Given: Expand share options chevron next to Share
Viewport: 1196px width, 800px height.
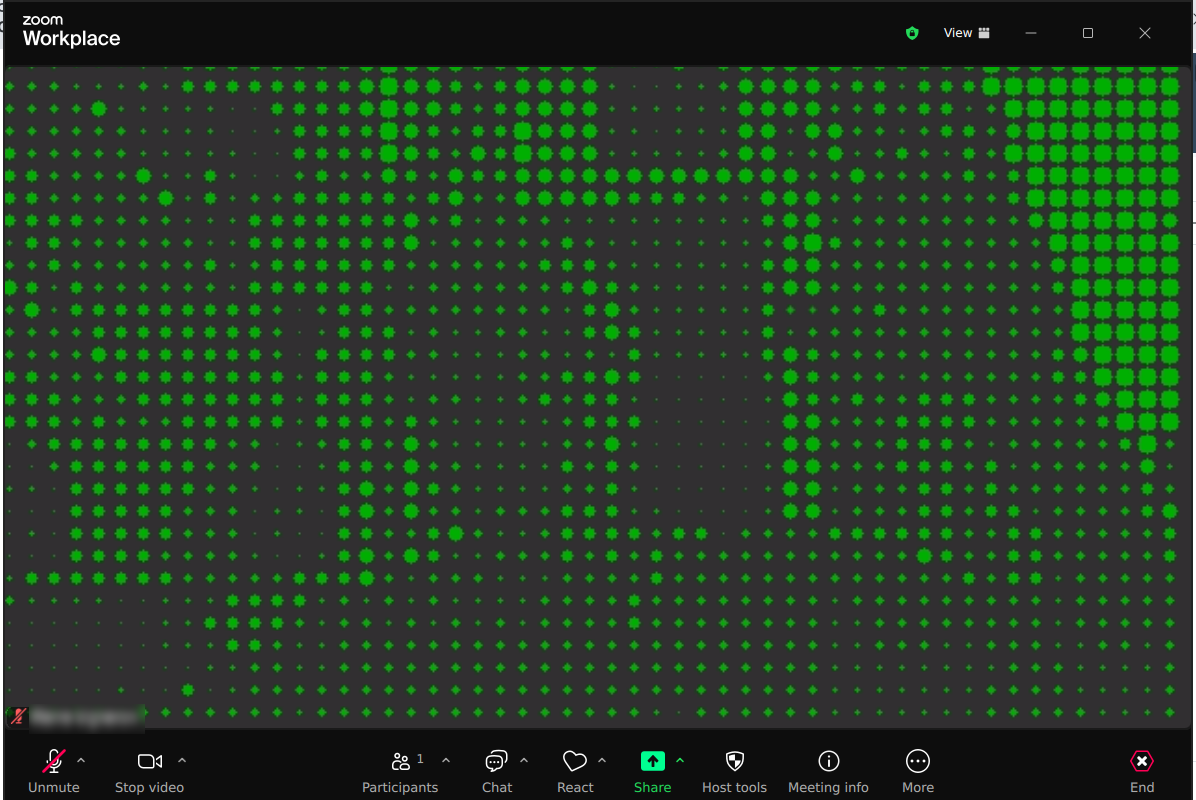Looking at the screenshot, I should point(680,761).
